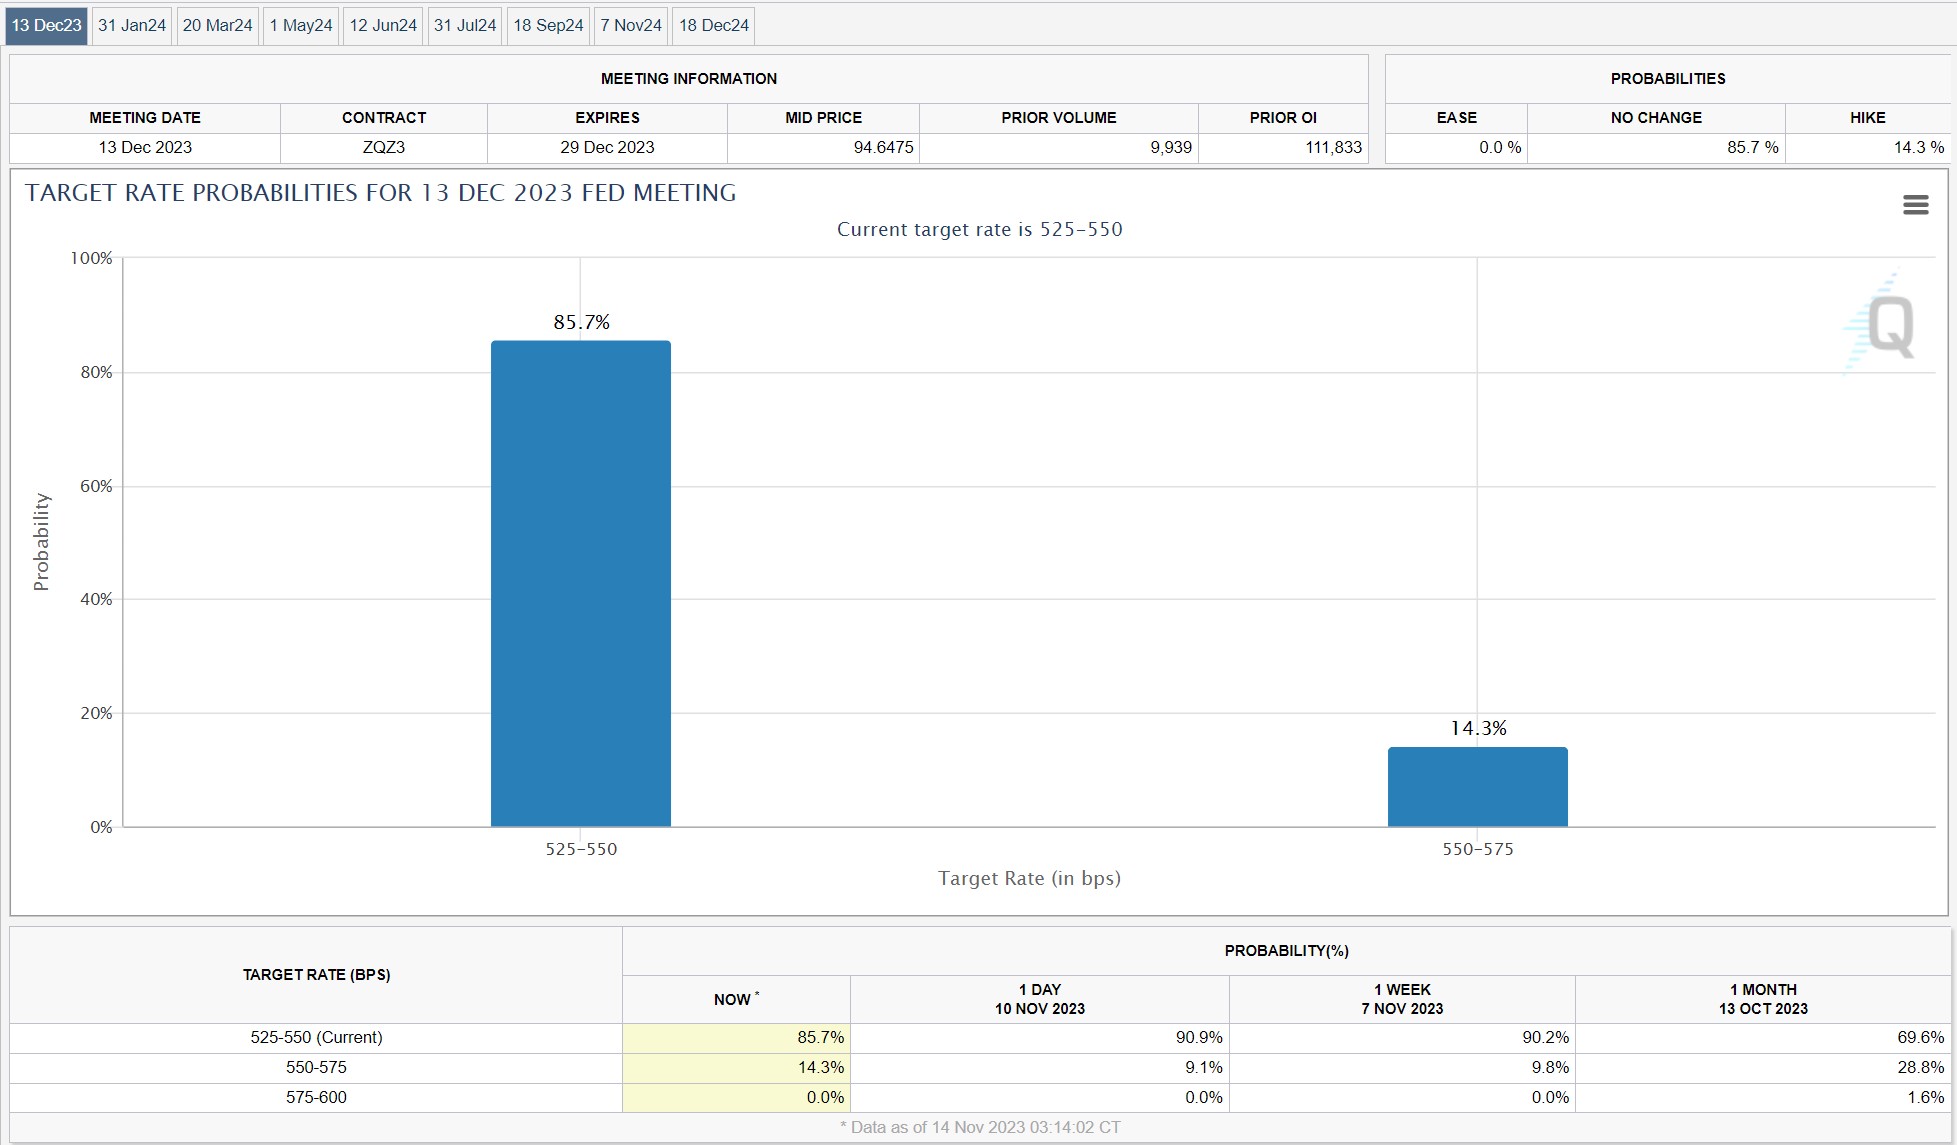Click the 85.7% blue bar for 525-550
1957x1145 pixels.
(580, 583)
